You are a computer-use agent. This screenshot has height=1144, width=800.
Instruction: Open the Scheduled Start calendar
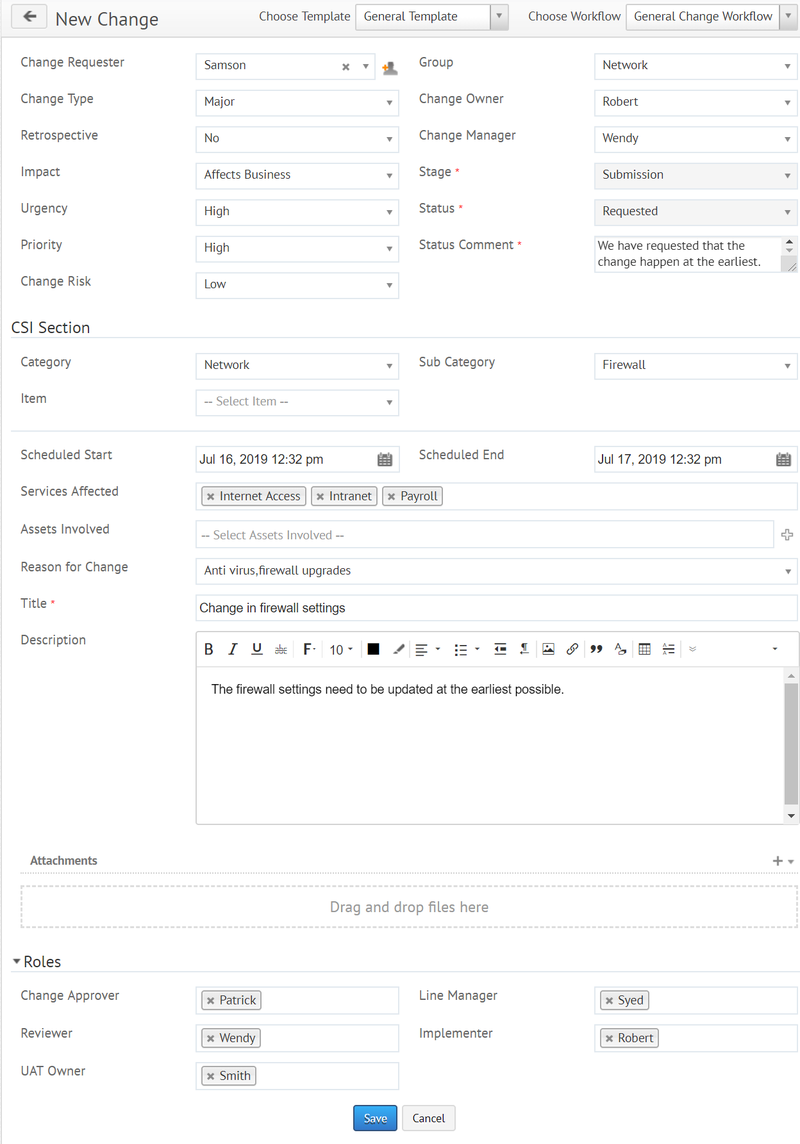384,460
